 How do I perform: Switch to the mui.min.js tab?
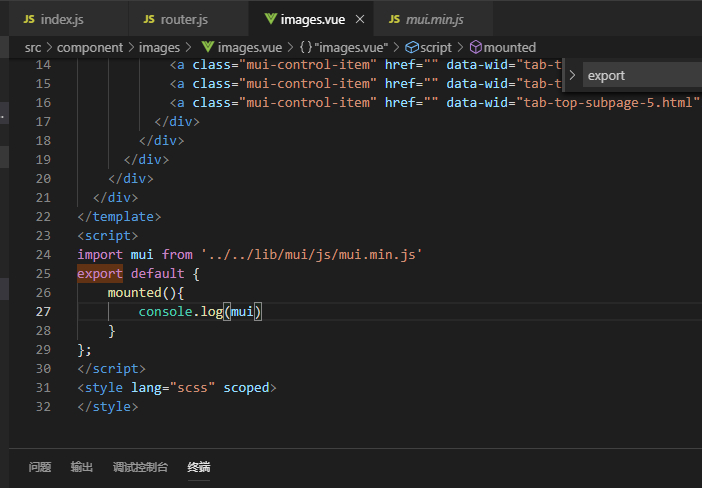[435, 19]
